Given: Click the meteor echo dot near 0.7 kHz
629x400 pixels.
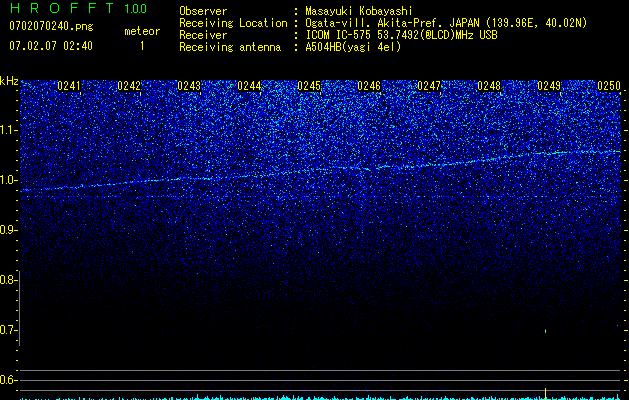Looking at the screenshot, I should coord(546,331).
